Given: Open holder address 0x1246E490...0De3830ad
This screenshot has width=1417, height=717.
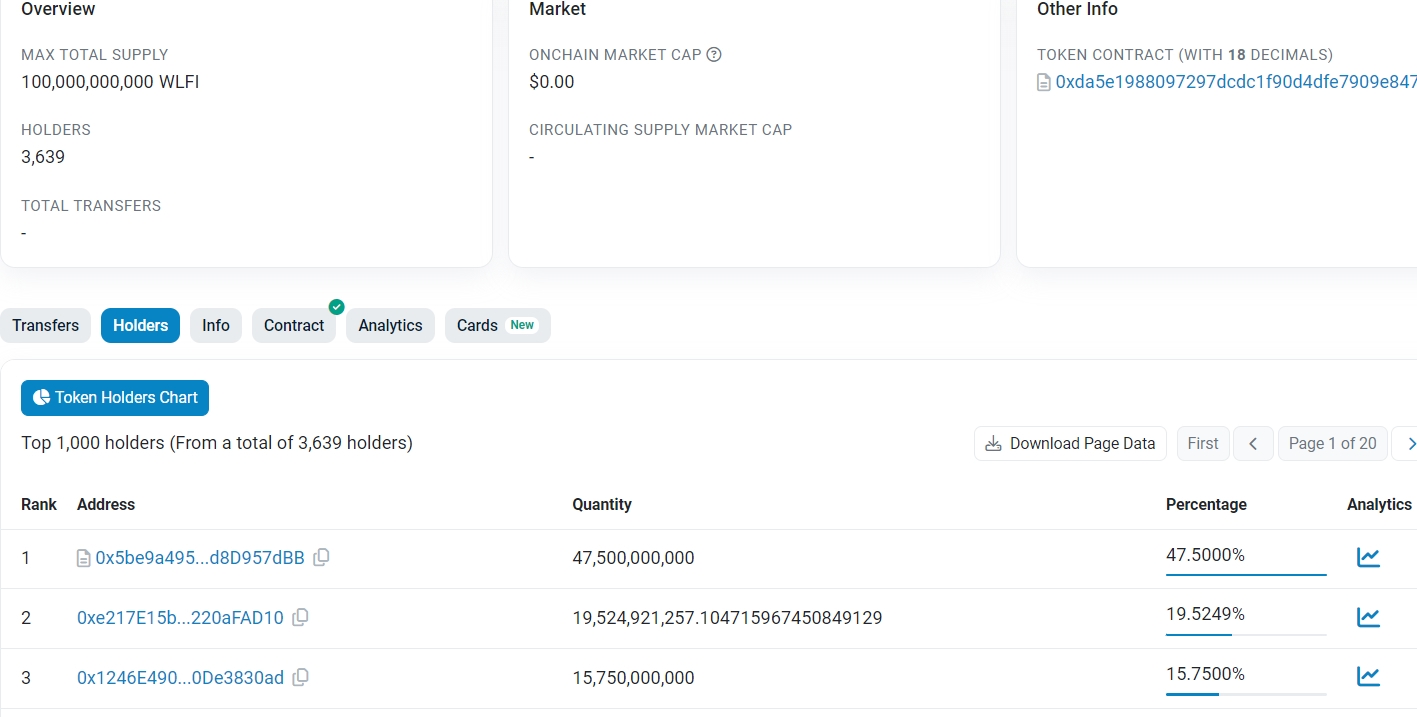Looking at the screenshot, I should click(x=180, y=678).
